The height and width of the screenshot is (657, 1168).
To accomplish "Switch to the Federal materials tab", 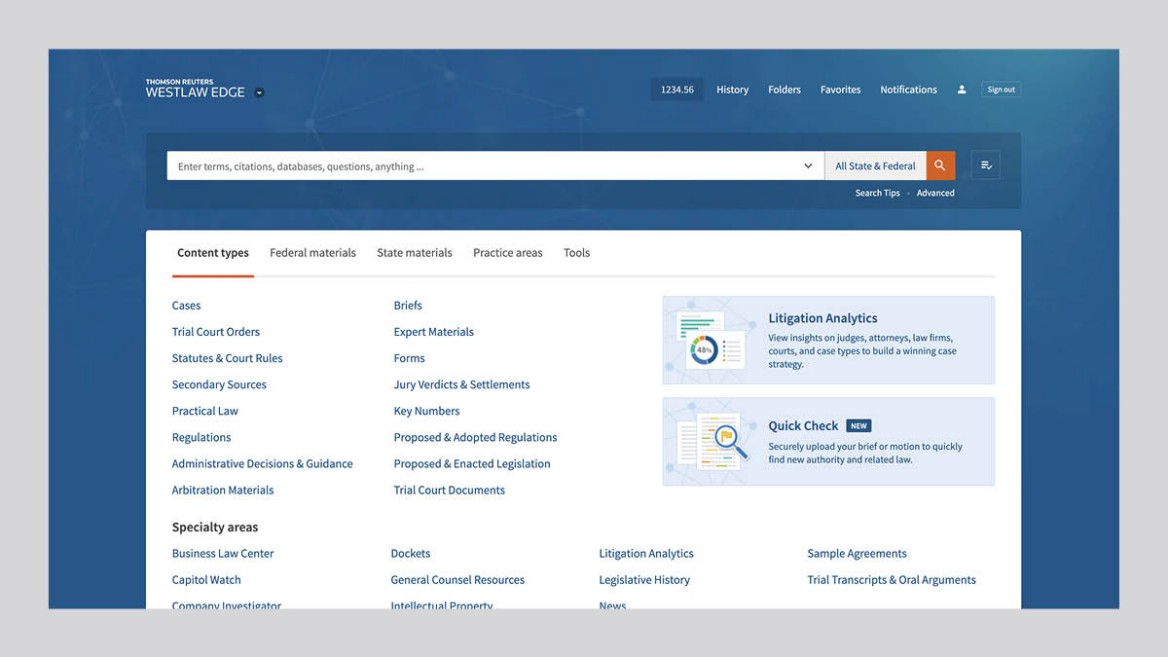I will point(312,252).
